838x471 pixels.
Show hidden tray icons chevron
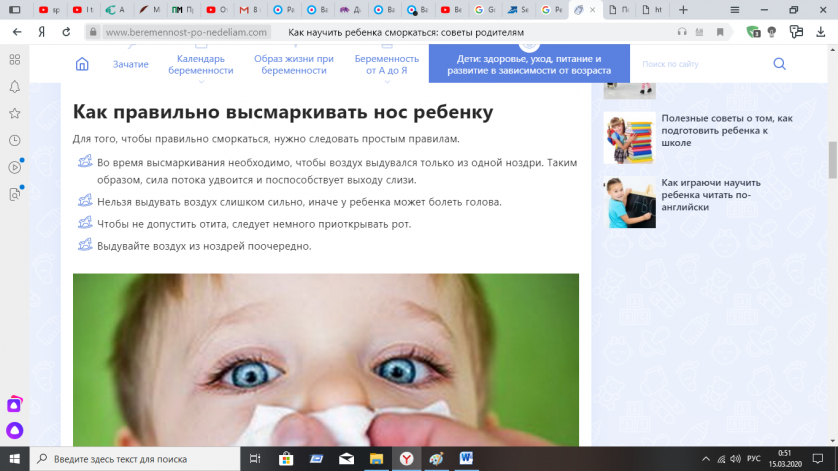pos(706,459)
